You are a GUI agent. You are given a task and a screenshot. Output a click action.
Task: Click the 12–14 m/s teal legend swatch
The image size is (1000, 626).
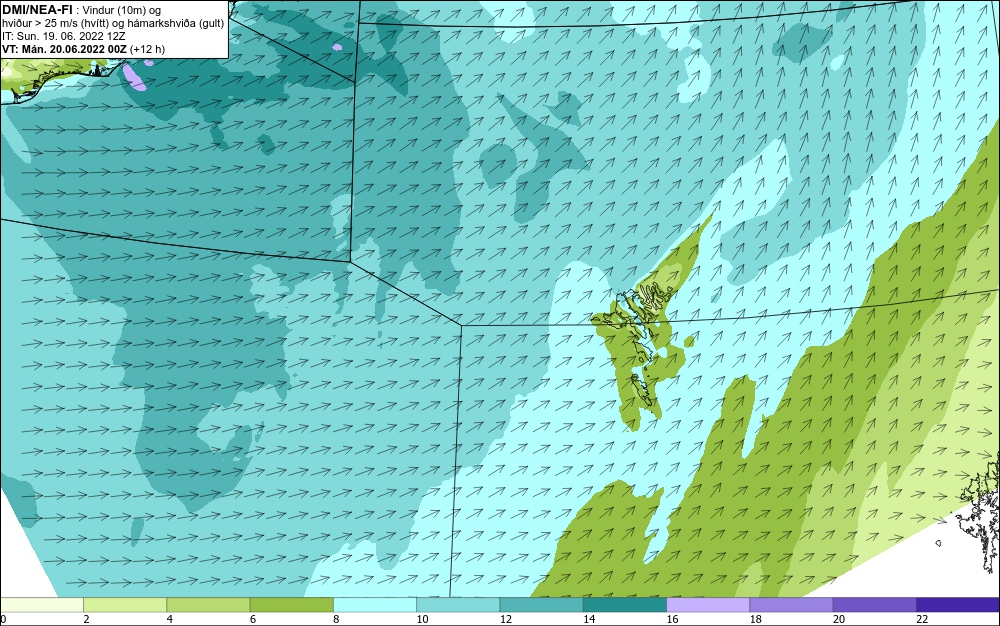pos(541,605)
